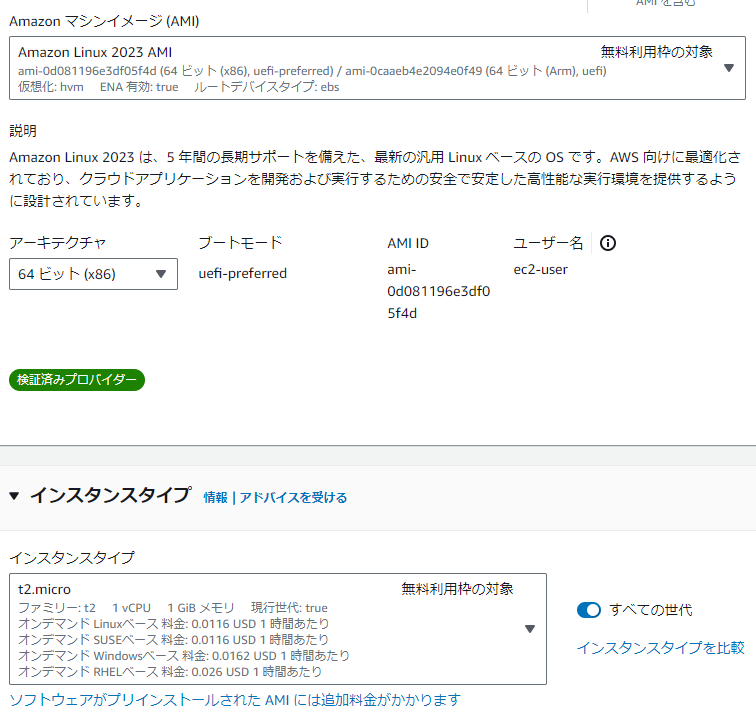Click the ルートデバイスタイプ: ebs detail text
The width and height of the screenshot is (756, 717).
point(266,87)
